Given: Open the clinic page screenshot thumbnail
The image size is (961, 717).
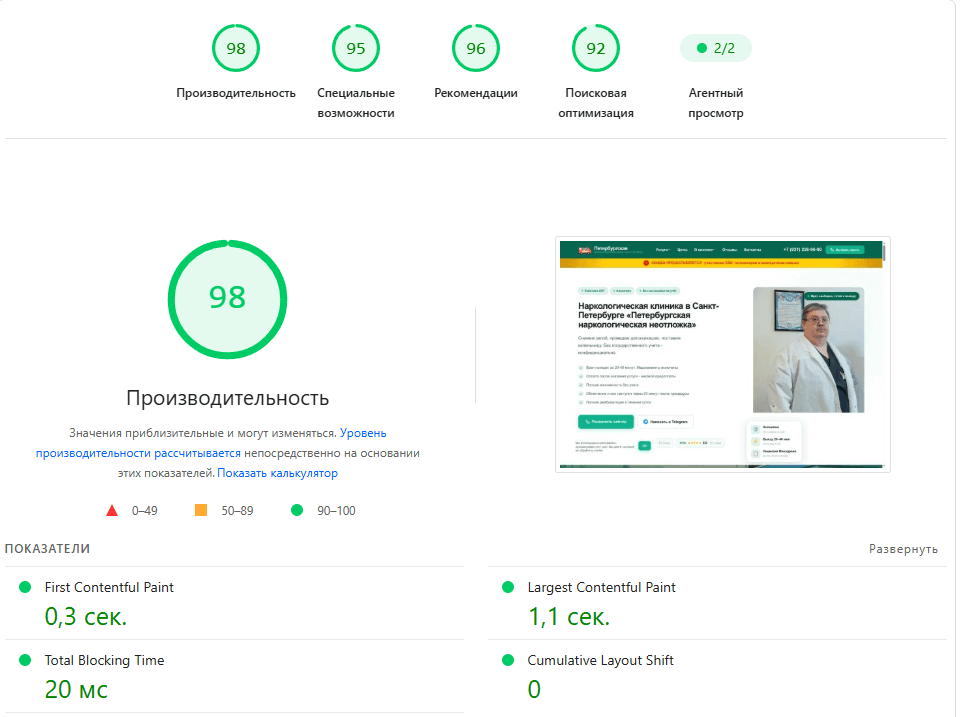Looking at the screenshot, I should coord(723,354).
